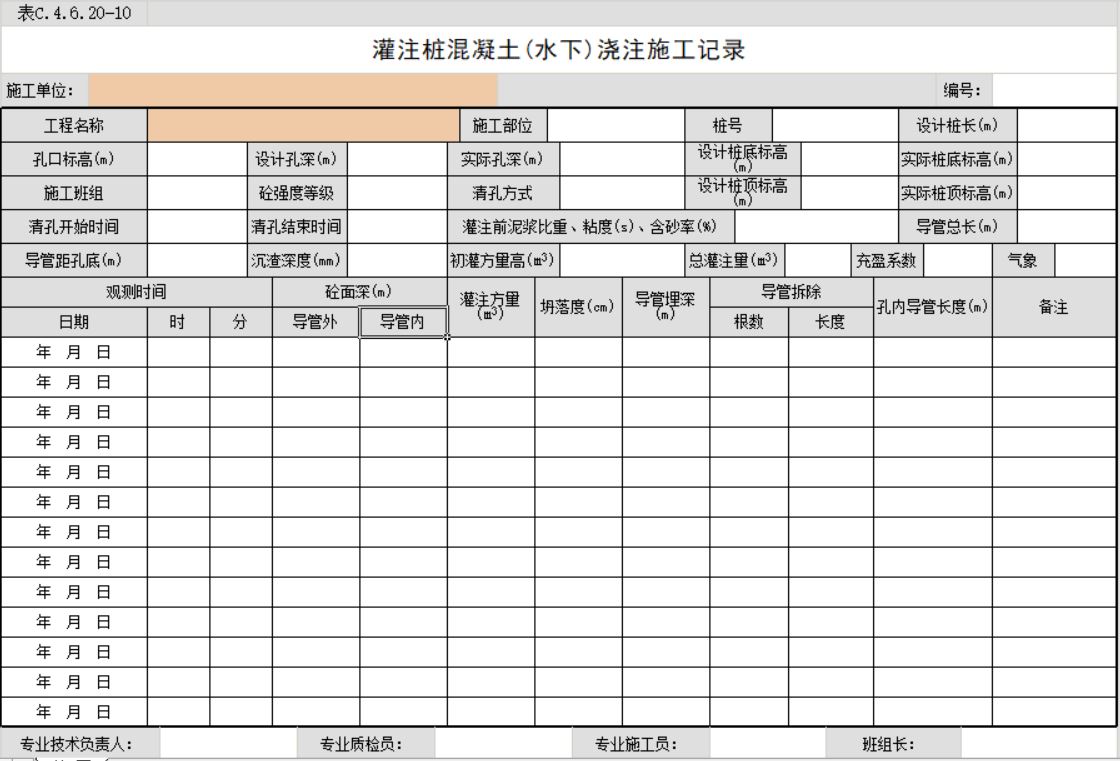This screenshot has height=761, width=1120.
Task: Click the 导管外 header cell
Action: 316,322
